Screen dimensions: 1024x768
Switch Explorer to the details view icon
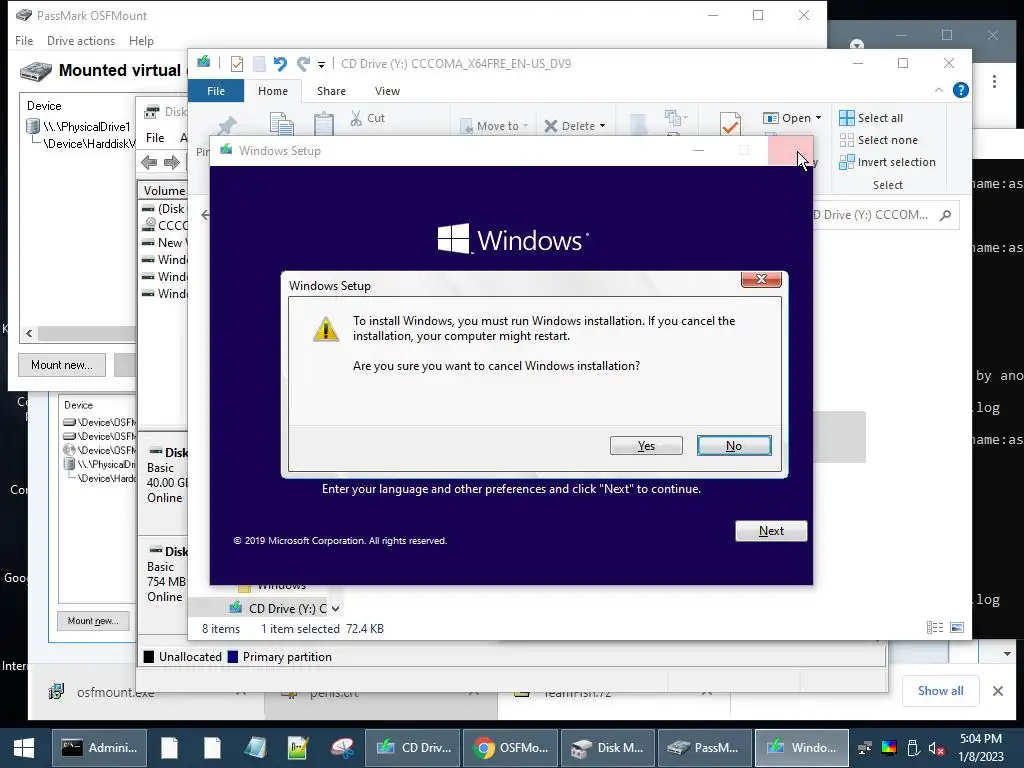(935, 628)
